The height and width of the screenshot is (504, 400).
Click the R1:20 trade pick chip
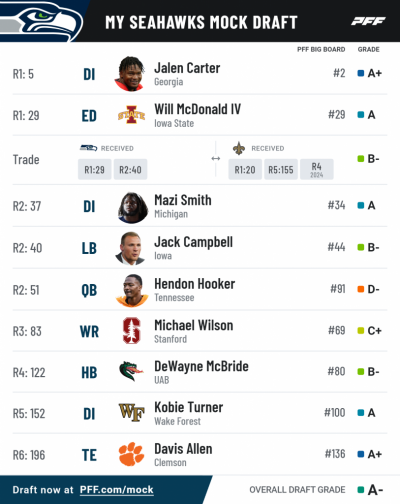coord(245,169)
